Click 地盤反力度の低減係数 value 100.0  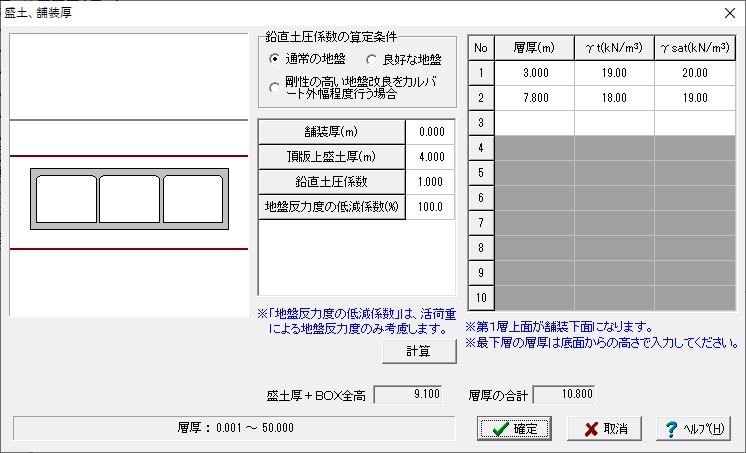click(431, 207)
